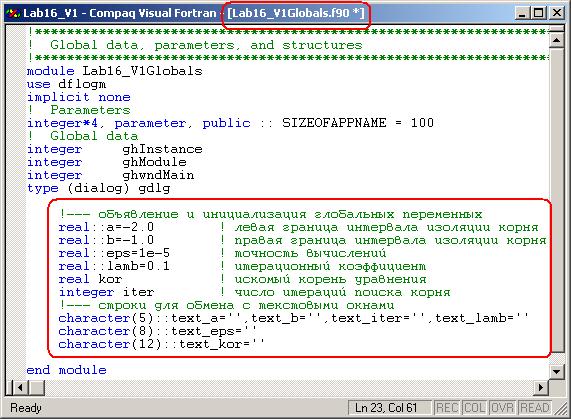Click horizontal scrollbar left arrow
This screenshot has height=419, width=571.
20,387
